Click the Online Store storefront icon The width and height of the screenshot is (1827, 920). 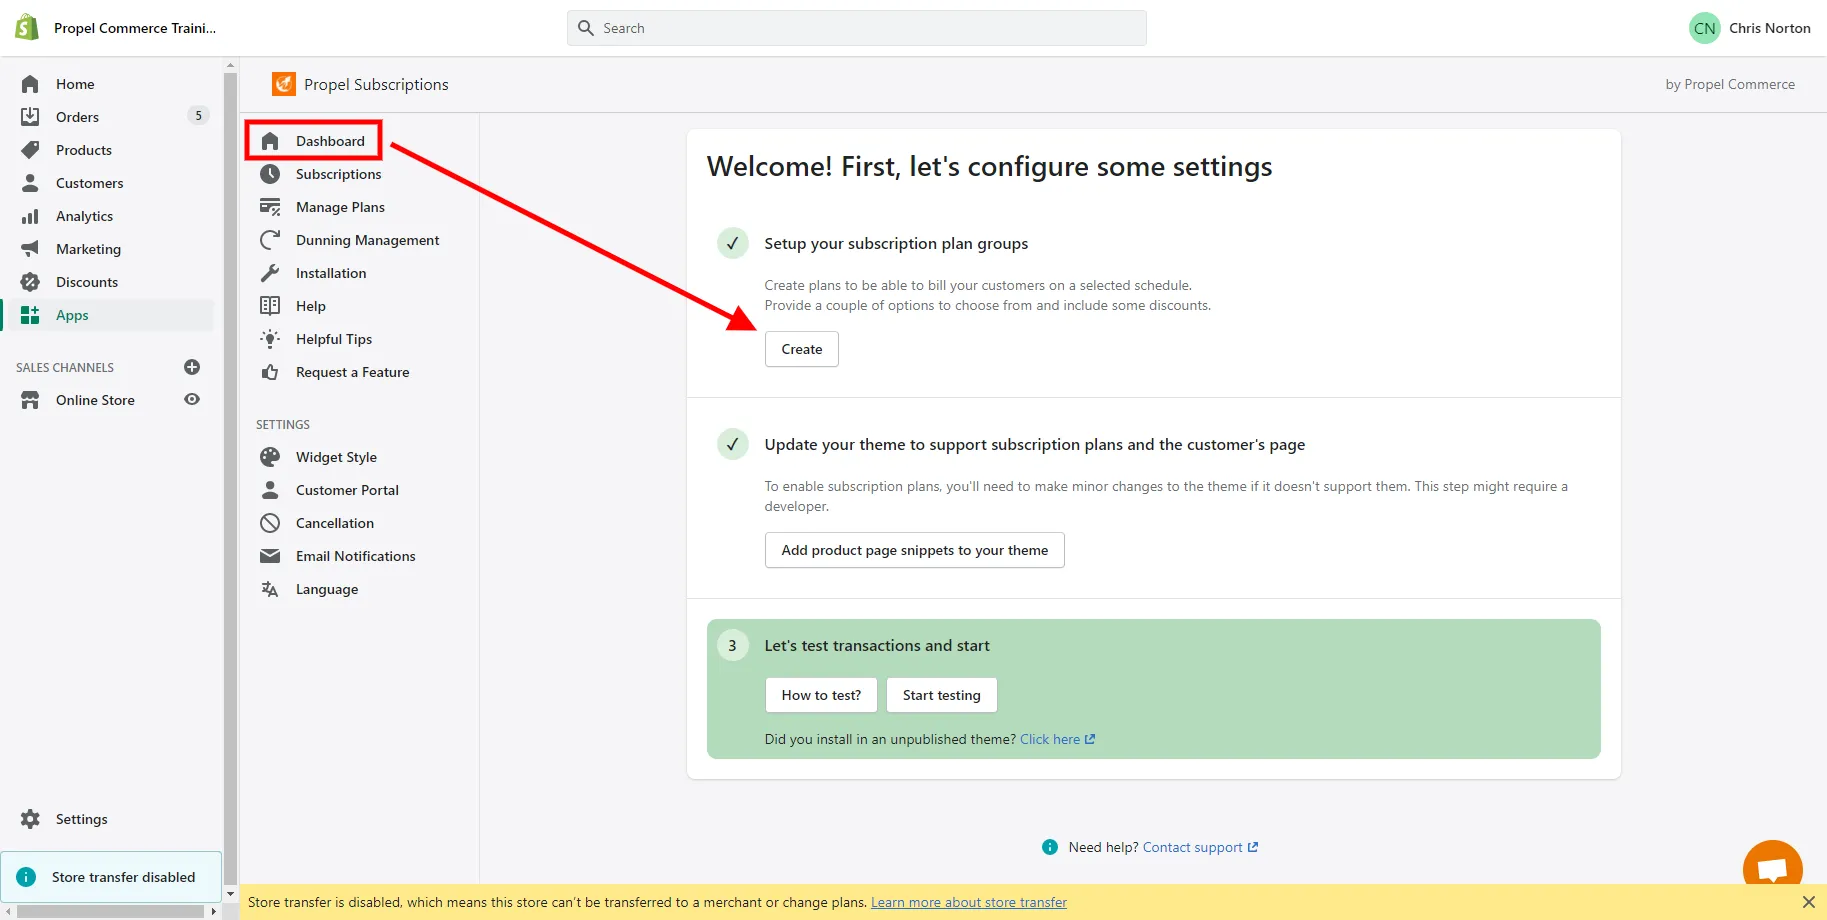click(x=30, y=400)
